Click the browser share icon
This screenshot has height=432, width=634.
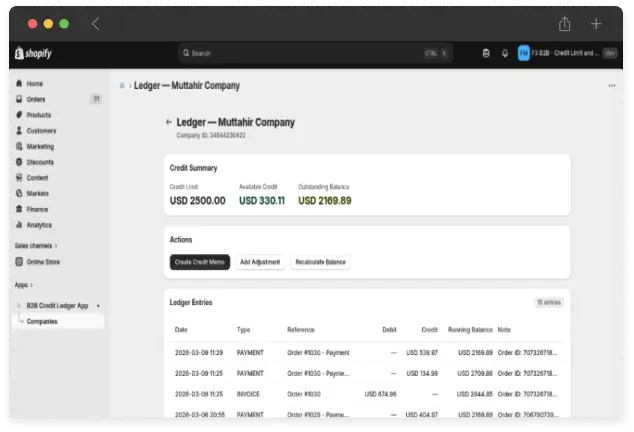click(564, 24)
